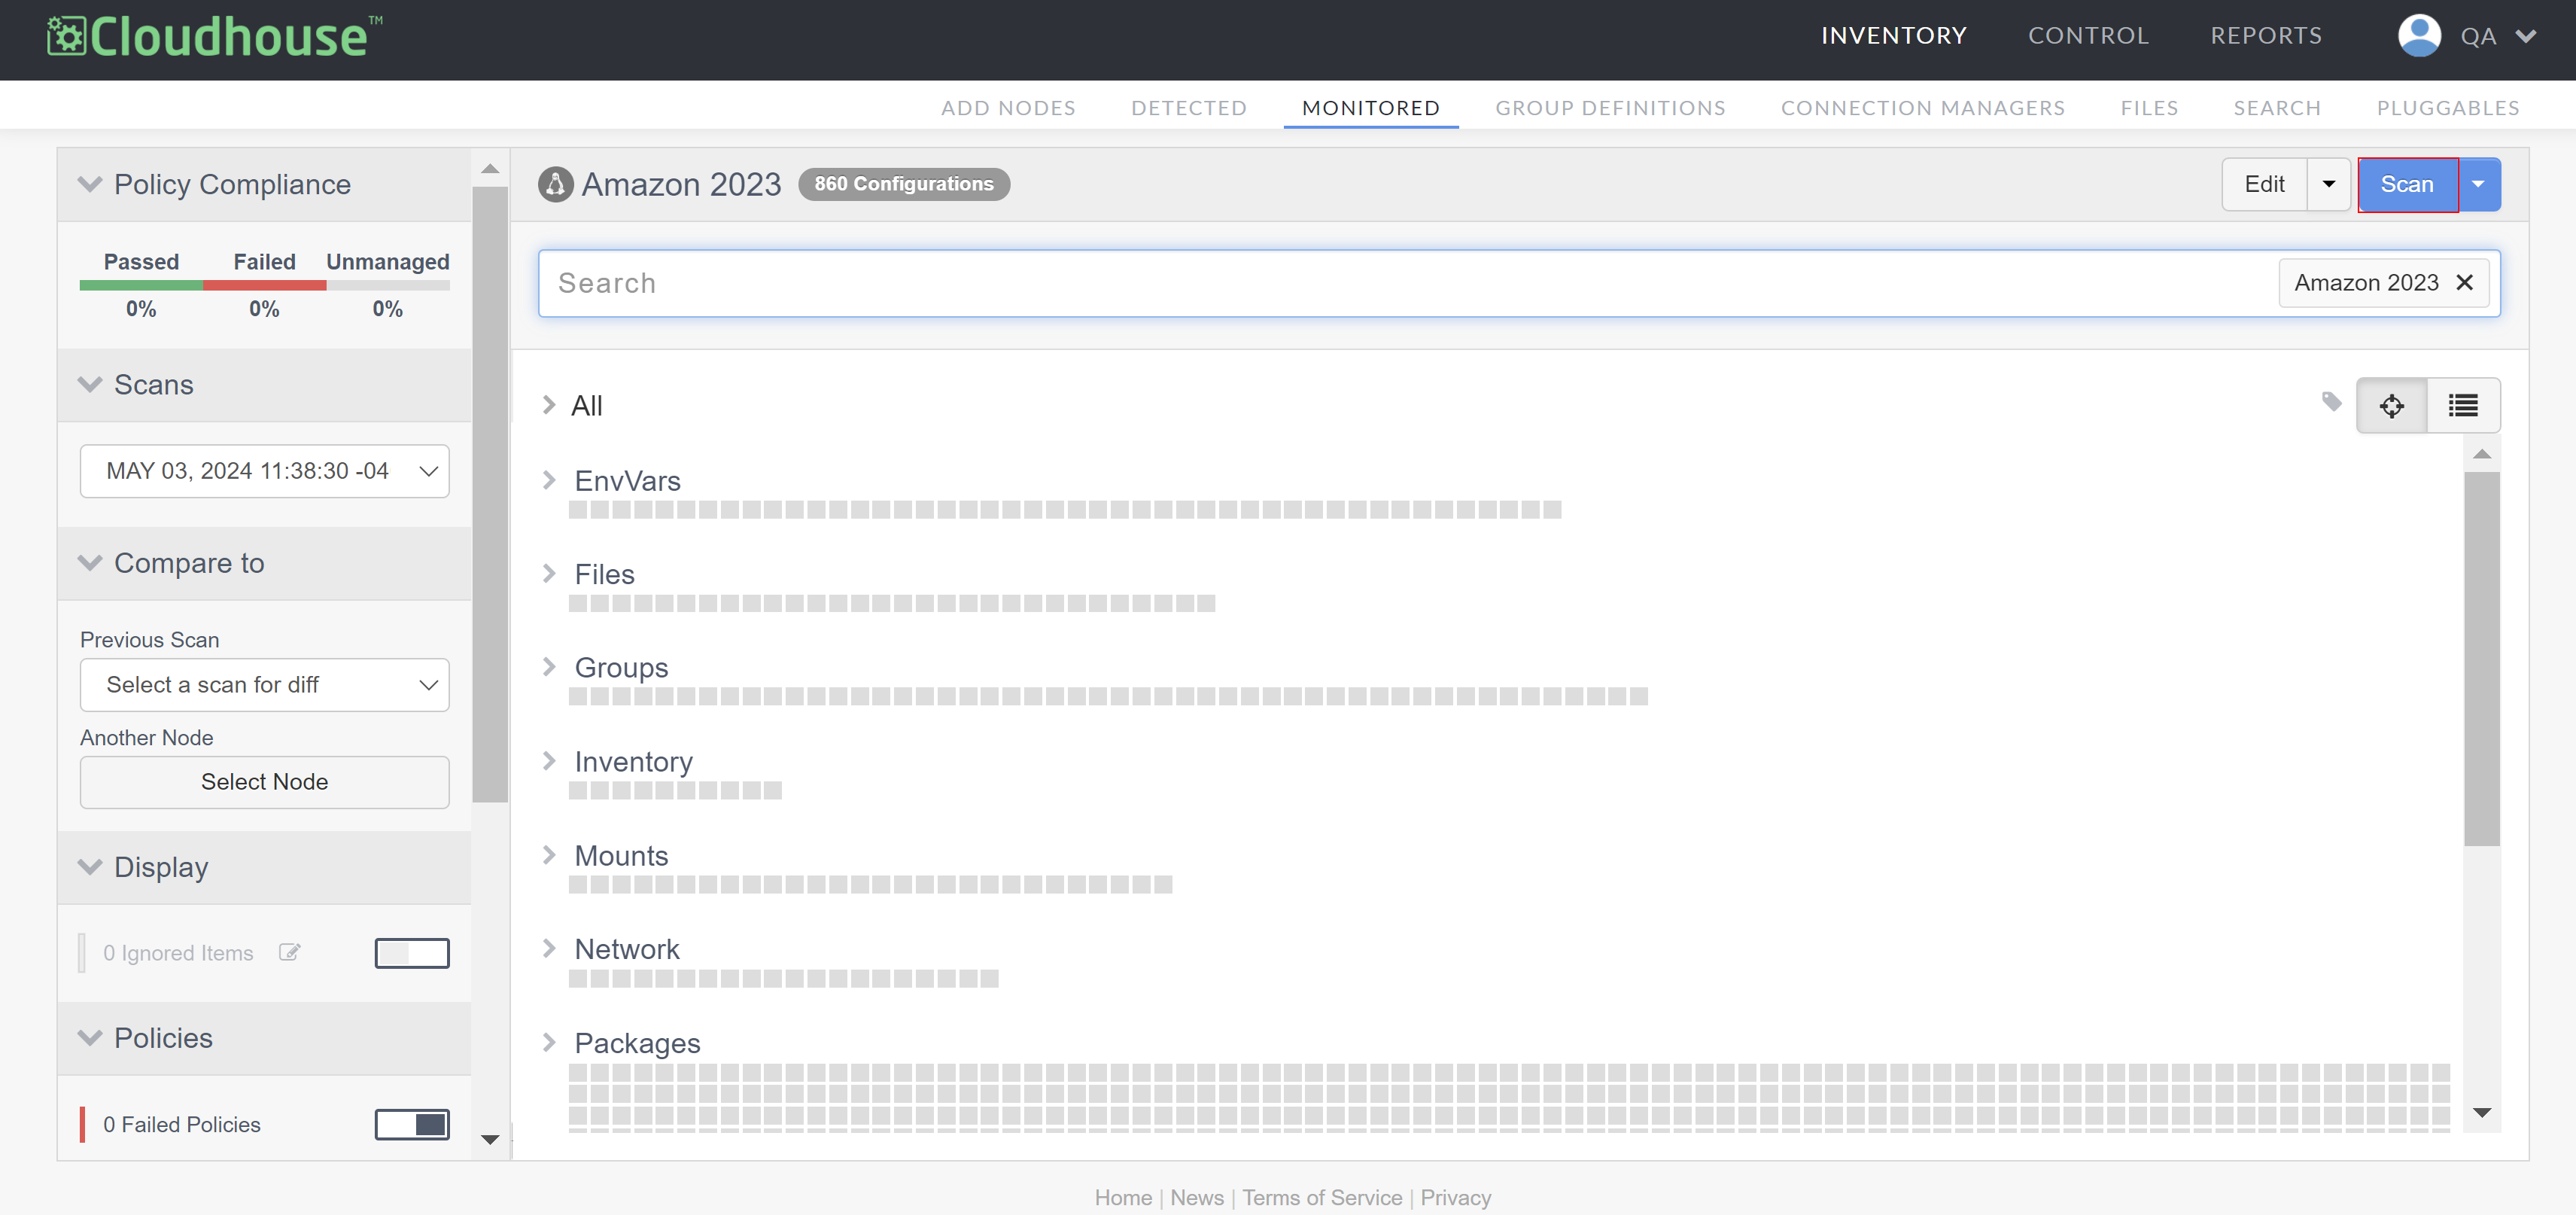
Task: Click the blue Scan button
Action: coord(2407,184)
